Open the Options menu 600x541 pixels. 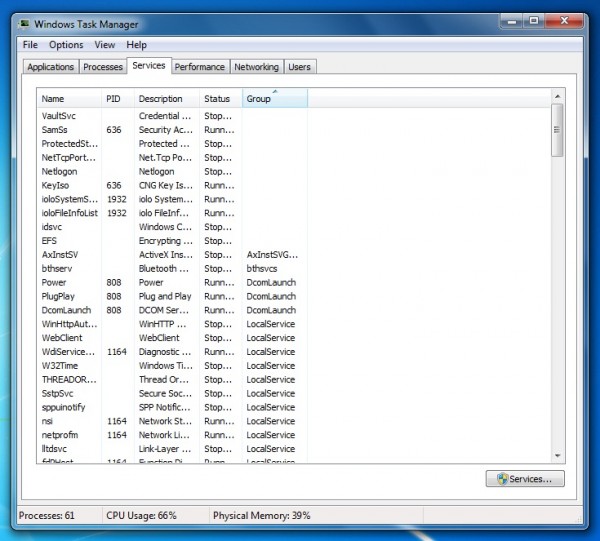coord(66,45)
